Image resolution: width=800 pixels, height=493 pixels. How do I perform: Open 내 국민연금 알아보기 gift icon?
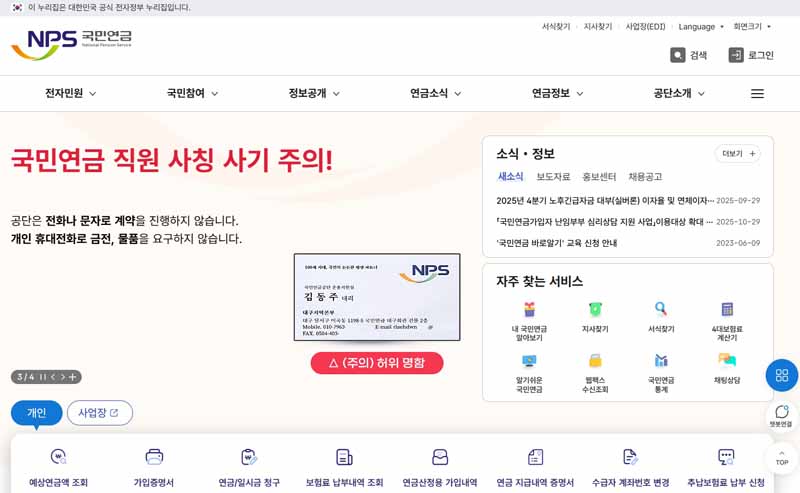point(529,309)
